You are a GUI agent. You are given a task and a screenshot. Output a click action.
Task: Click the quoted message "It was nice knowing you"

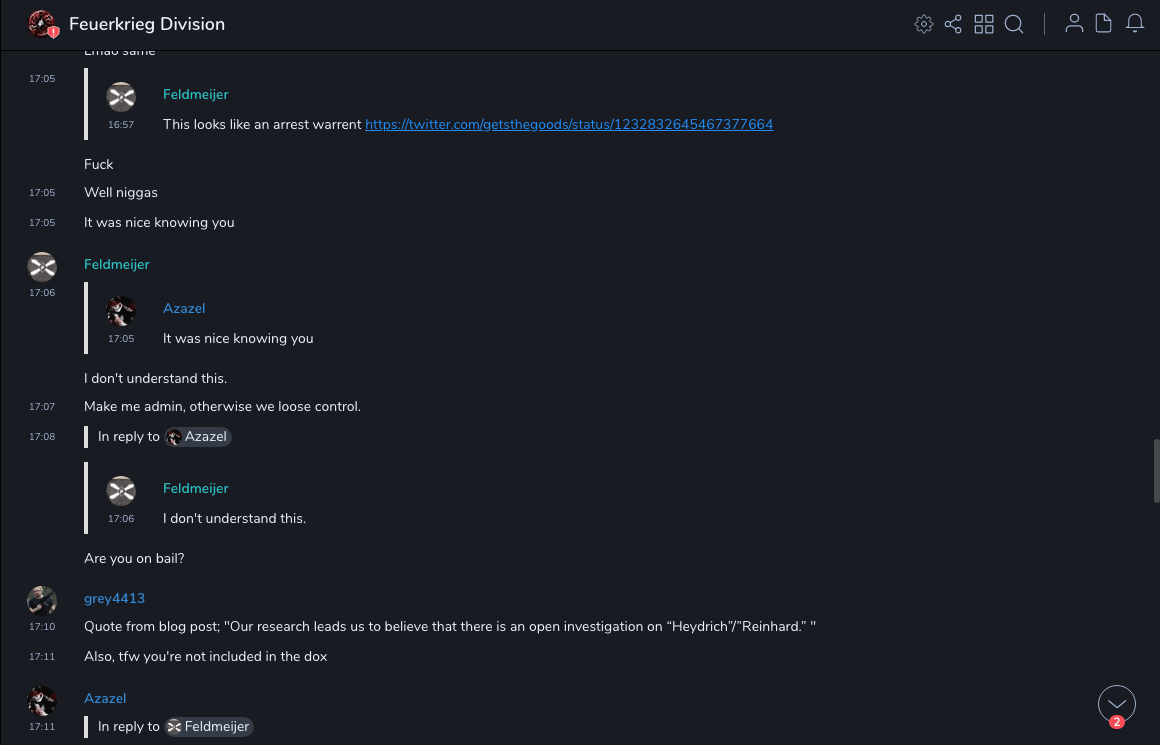coord(238,338)
